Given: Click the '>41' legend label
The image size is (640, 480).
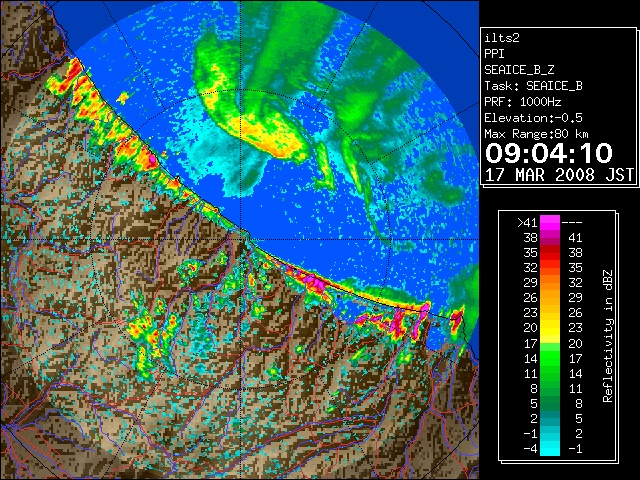Looking at the screenshot, I should tap(527, 223).
